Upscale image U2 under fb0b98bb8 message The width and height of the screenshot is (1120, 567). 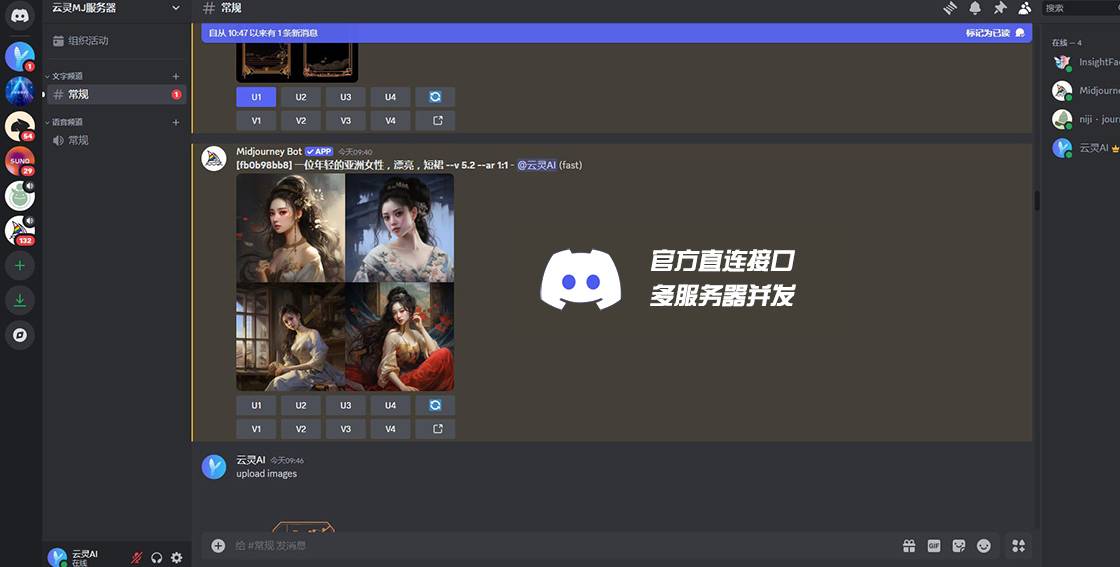301,406
